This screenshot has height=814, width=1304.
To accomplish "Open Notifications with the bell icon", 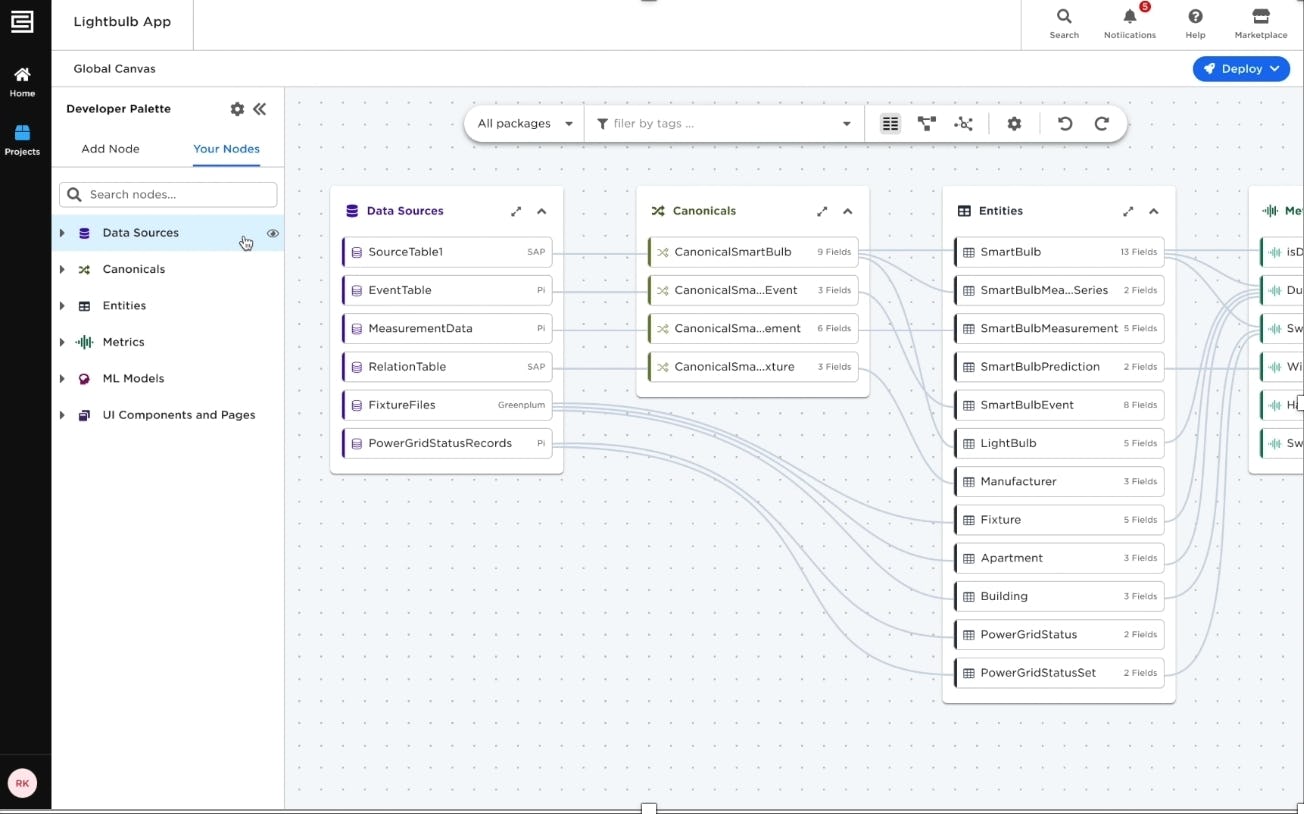I will tap(1129, 20).
